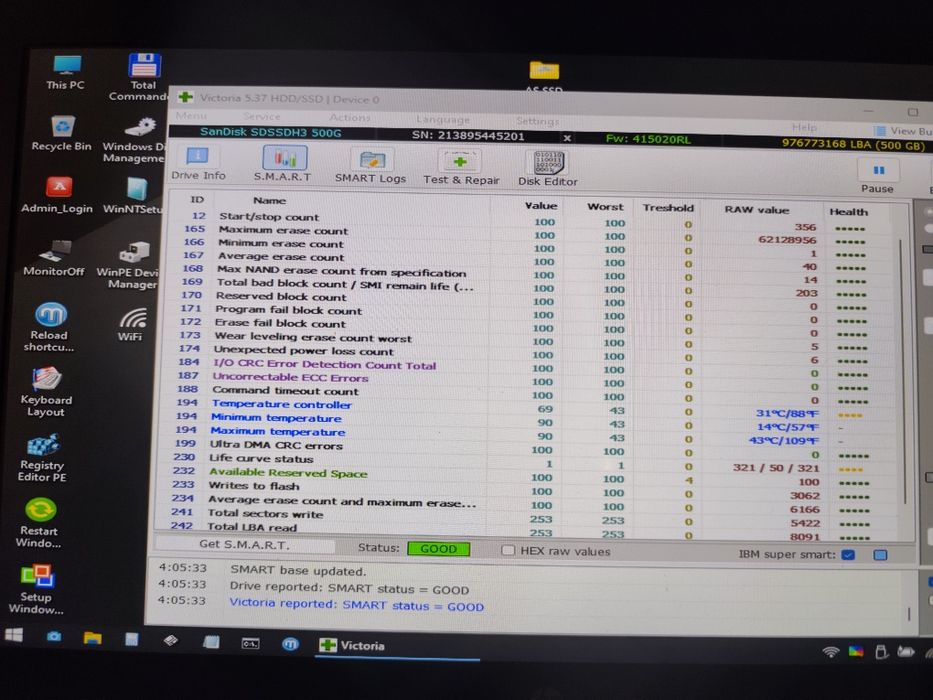Open This PC desktop icon

pyautogui.click(x=65, y=72)
